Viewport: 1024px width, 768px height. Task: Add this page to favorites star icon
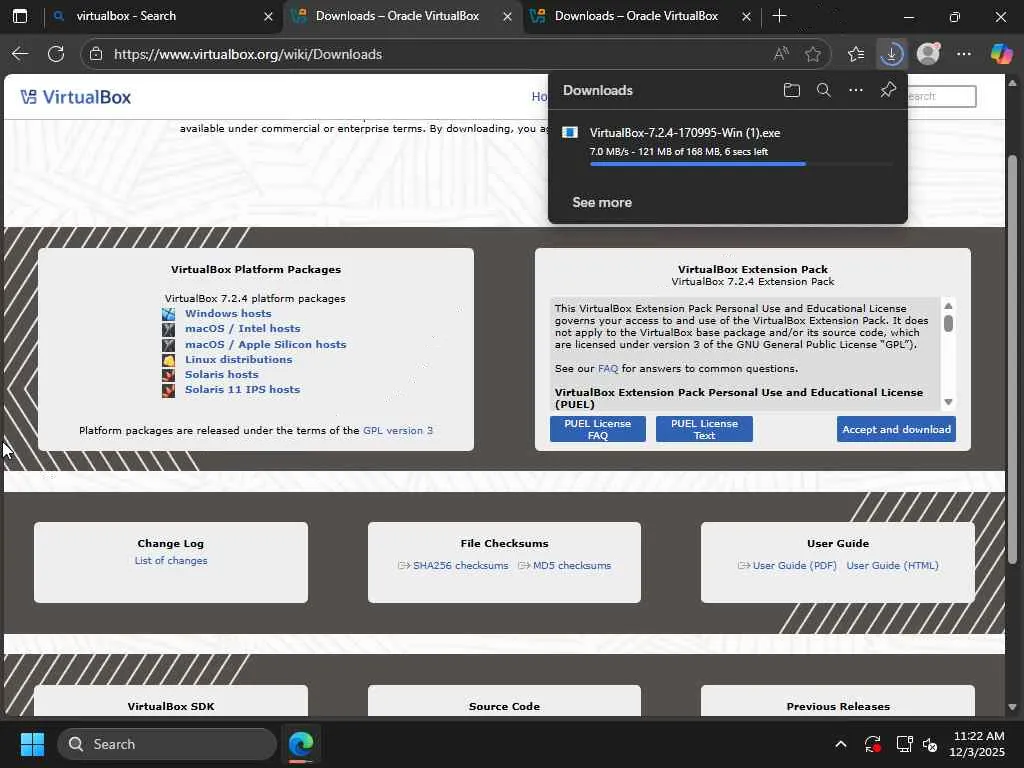click(x=812, y=54)
